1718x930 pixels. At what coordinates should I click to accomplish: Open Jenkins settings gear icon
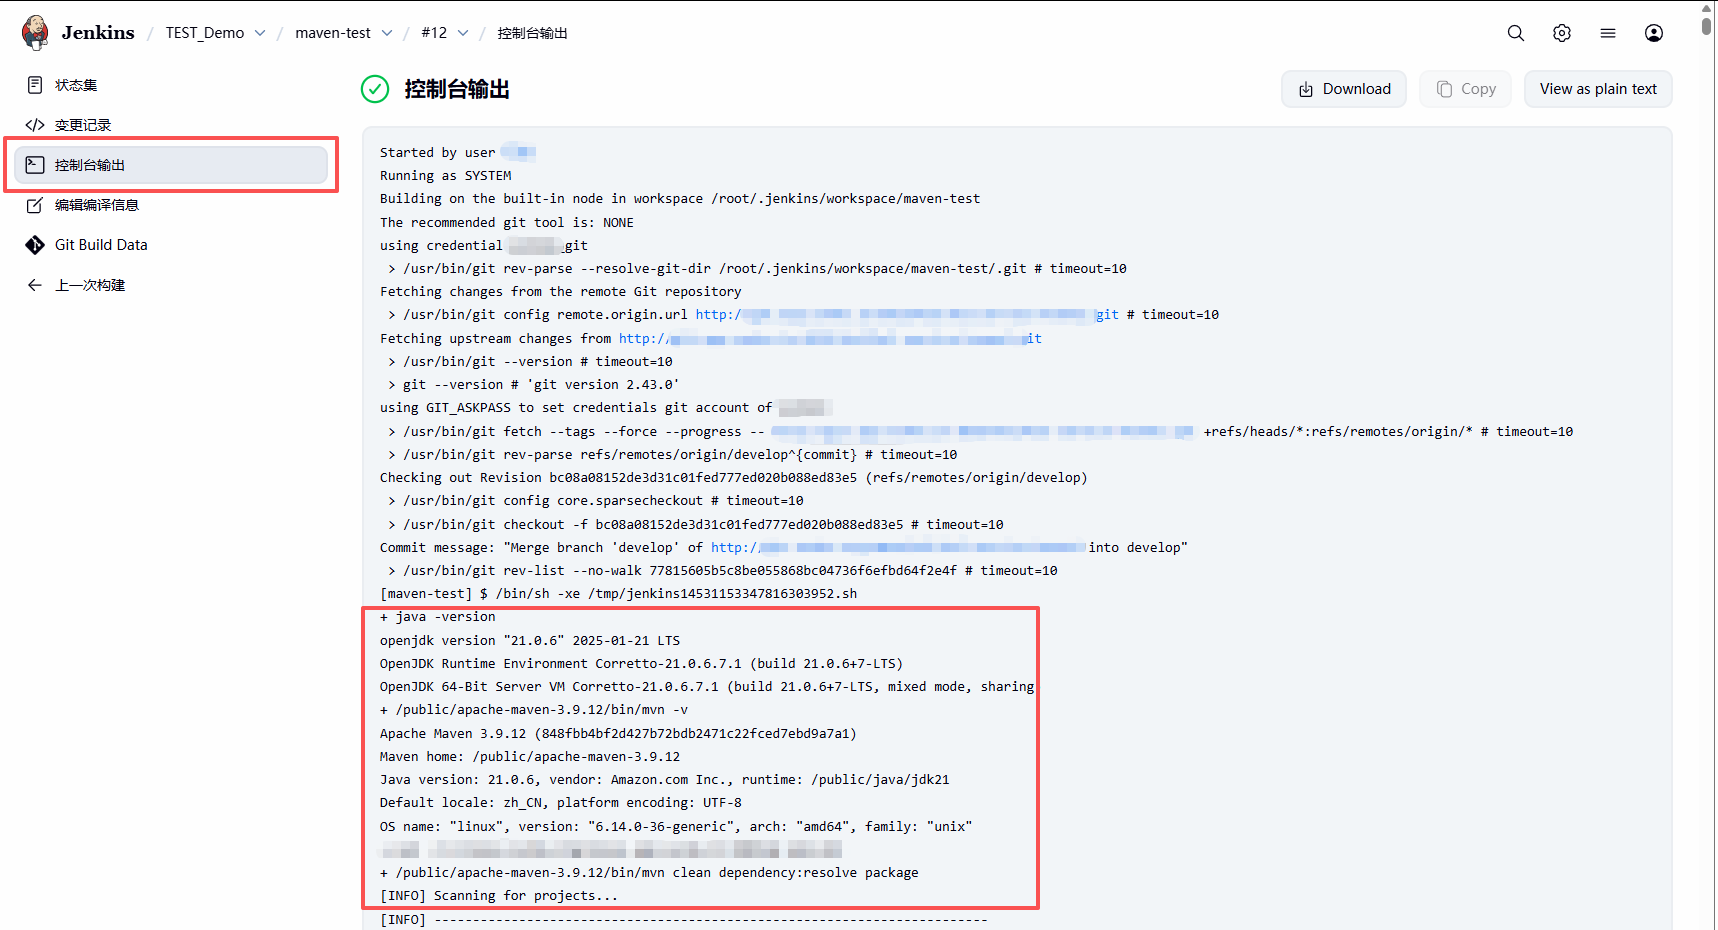(1562, 33)
